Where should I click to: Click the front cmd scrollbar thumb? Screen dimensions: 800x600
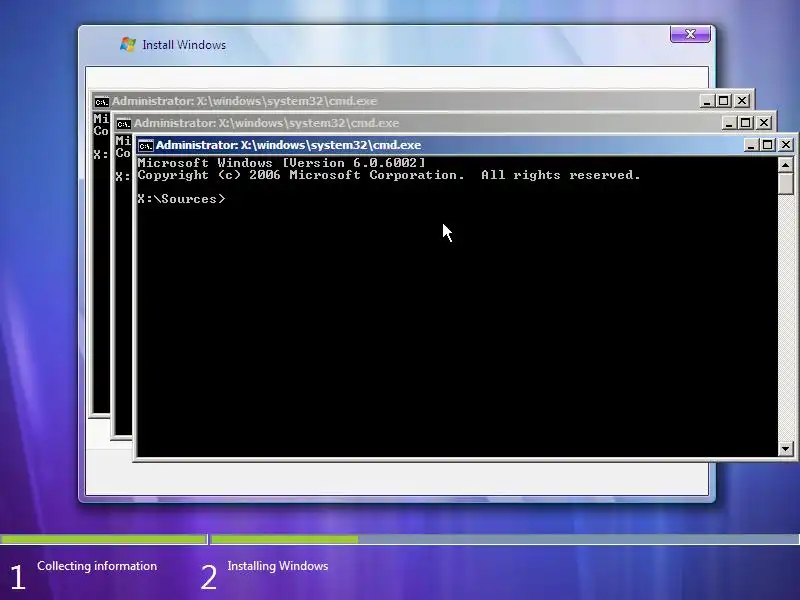click(x=785, y=183)
